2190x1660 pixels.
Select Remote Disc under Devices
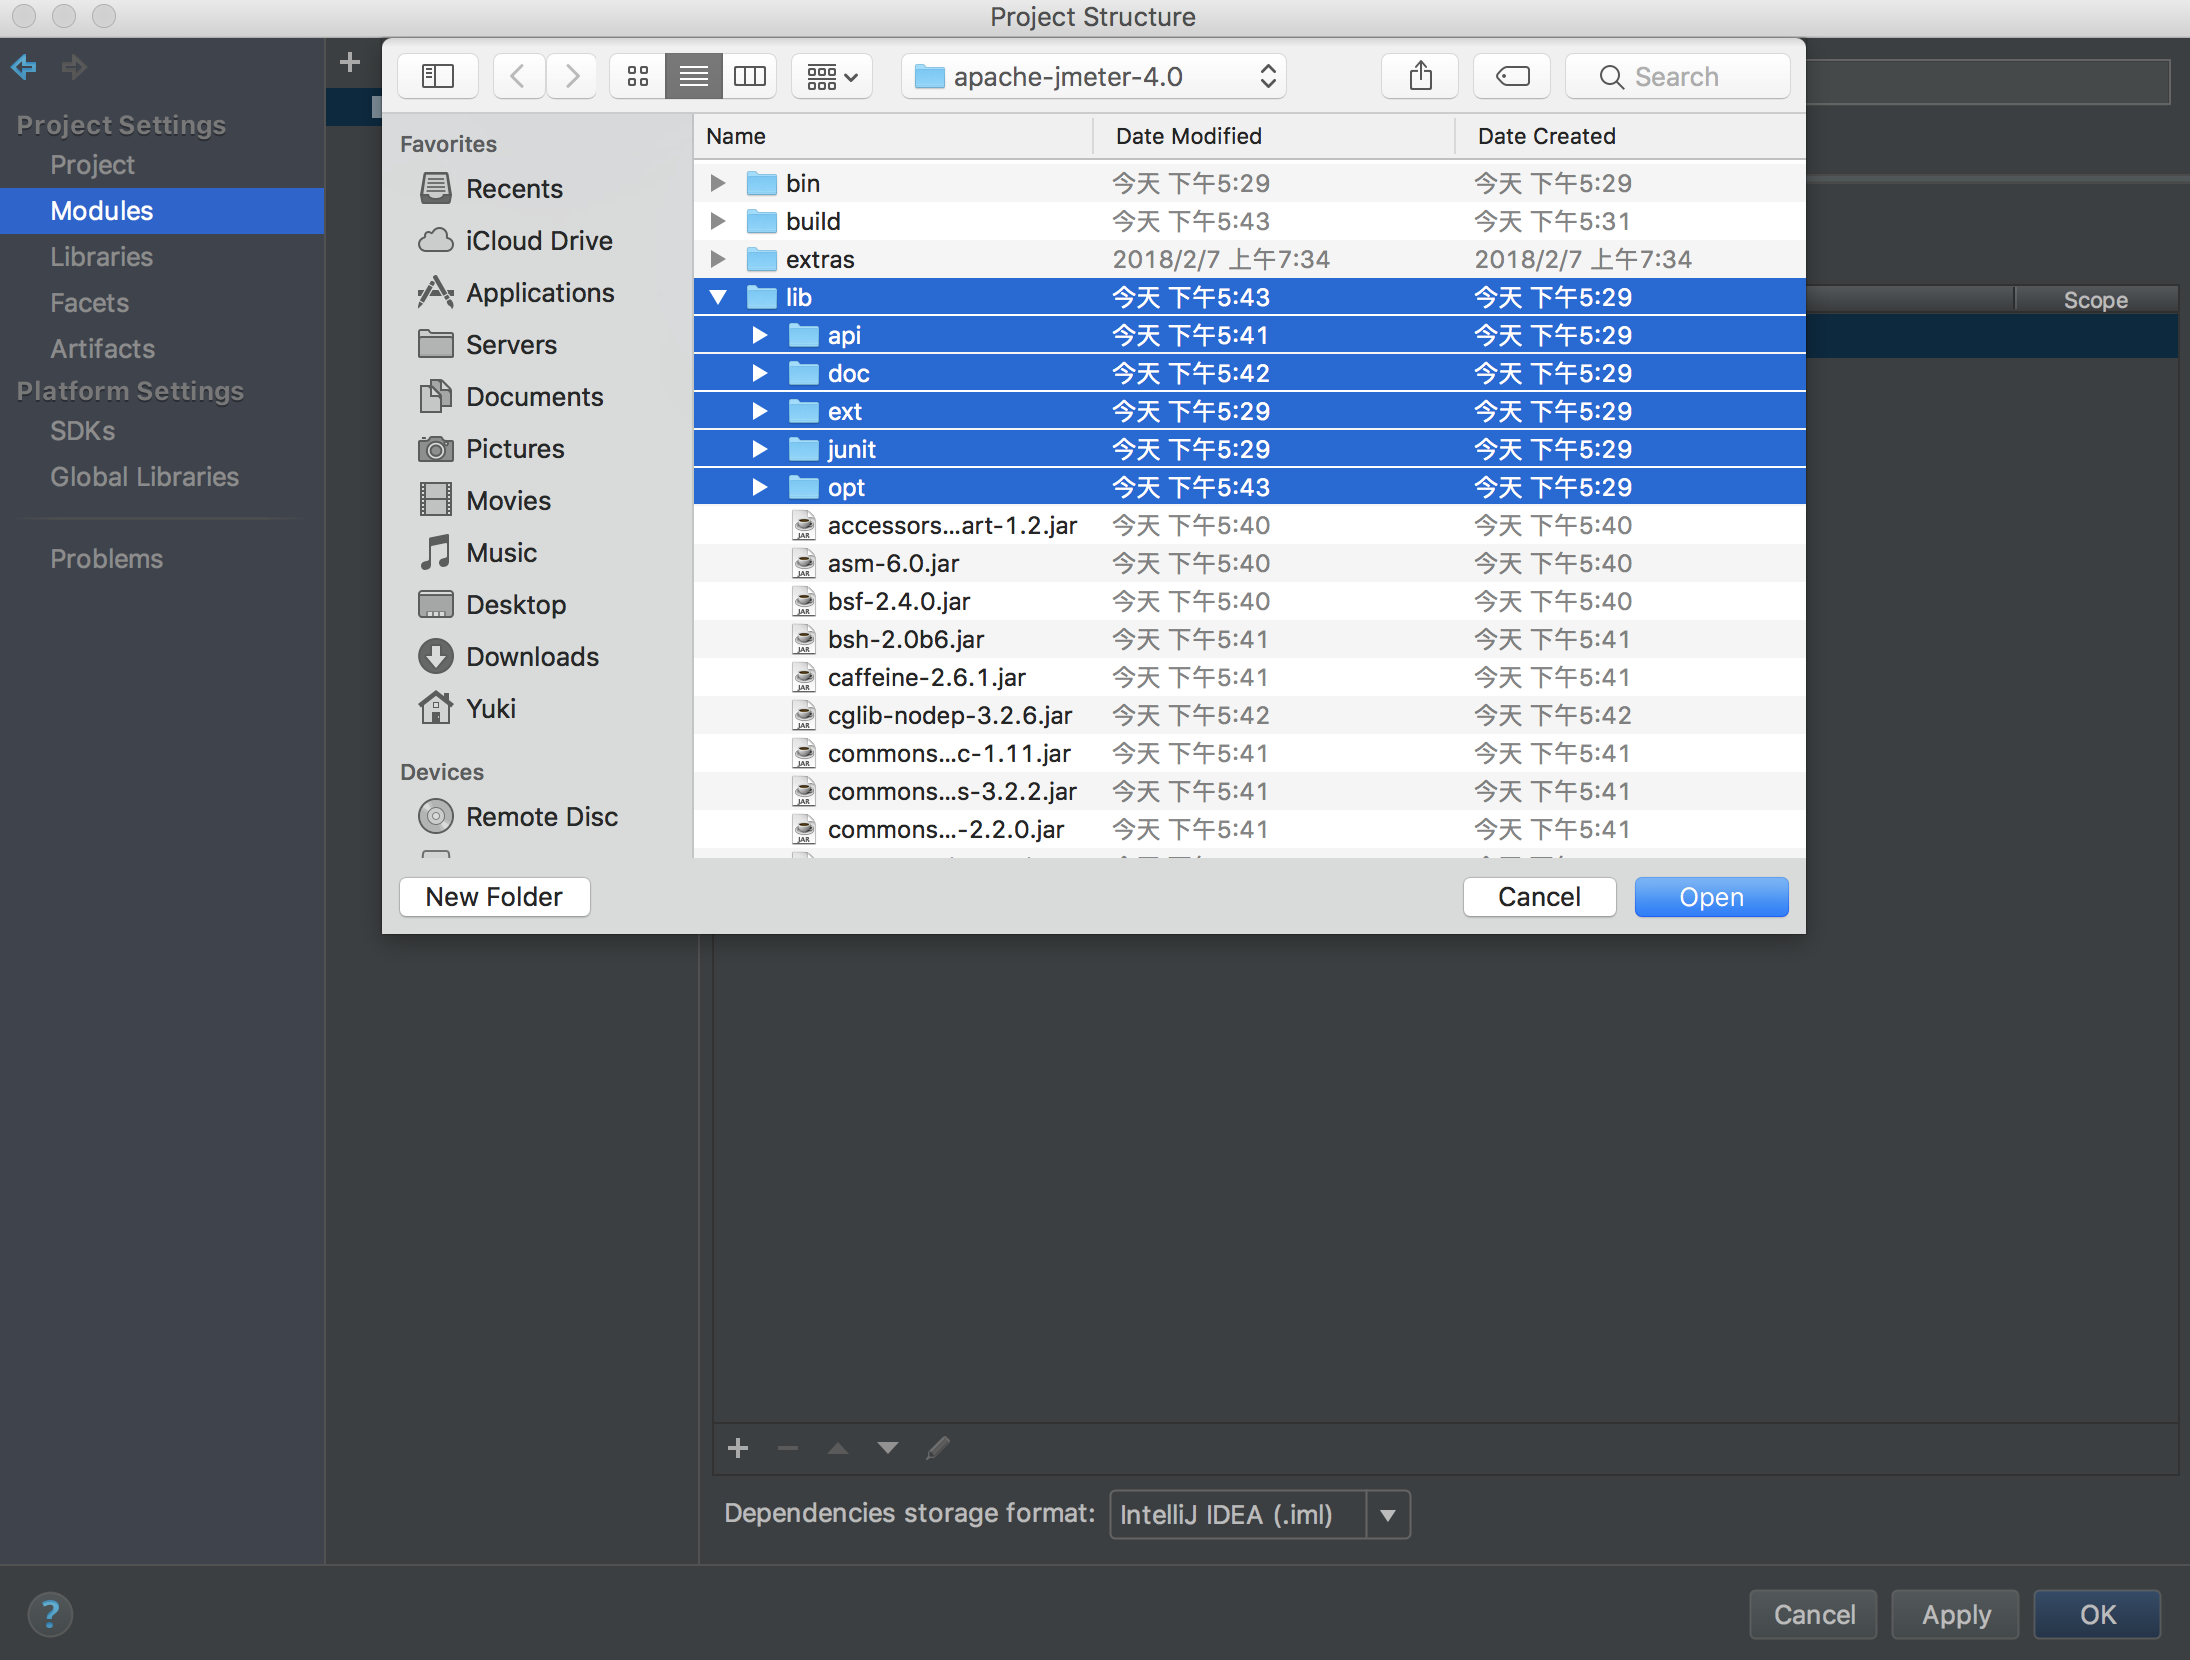click(x=518, y=816)
